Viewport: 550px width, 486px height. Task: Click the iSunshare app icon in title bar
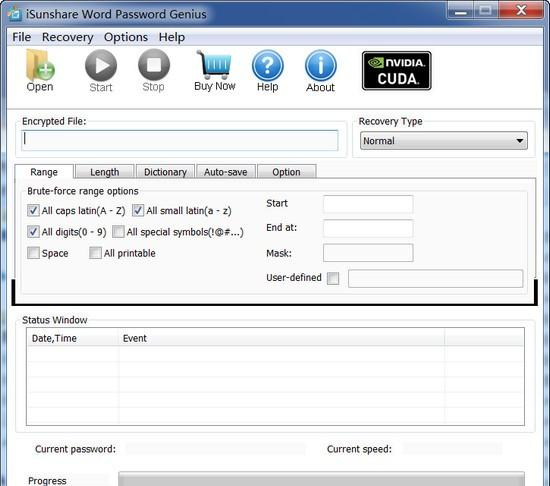15,14
